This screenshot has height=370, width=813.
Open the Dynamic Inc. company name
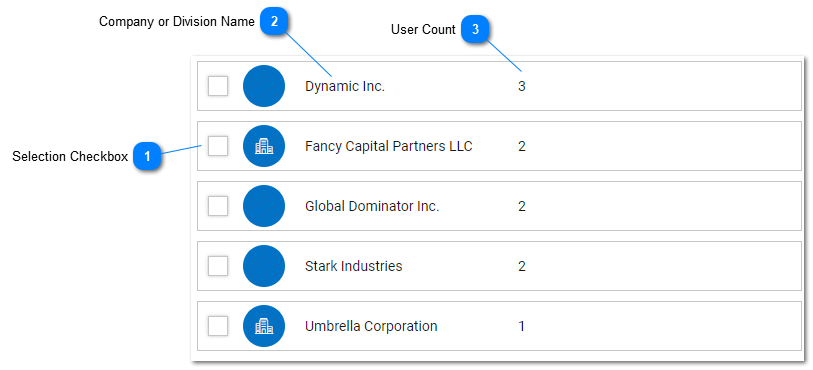click(345, 87)
